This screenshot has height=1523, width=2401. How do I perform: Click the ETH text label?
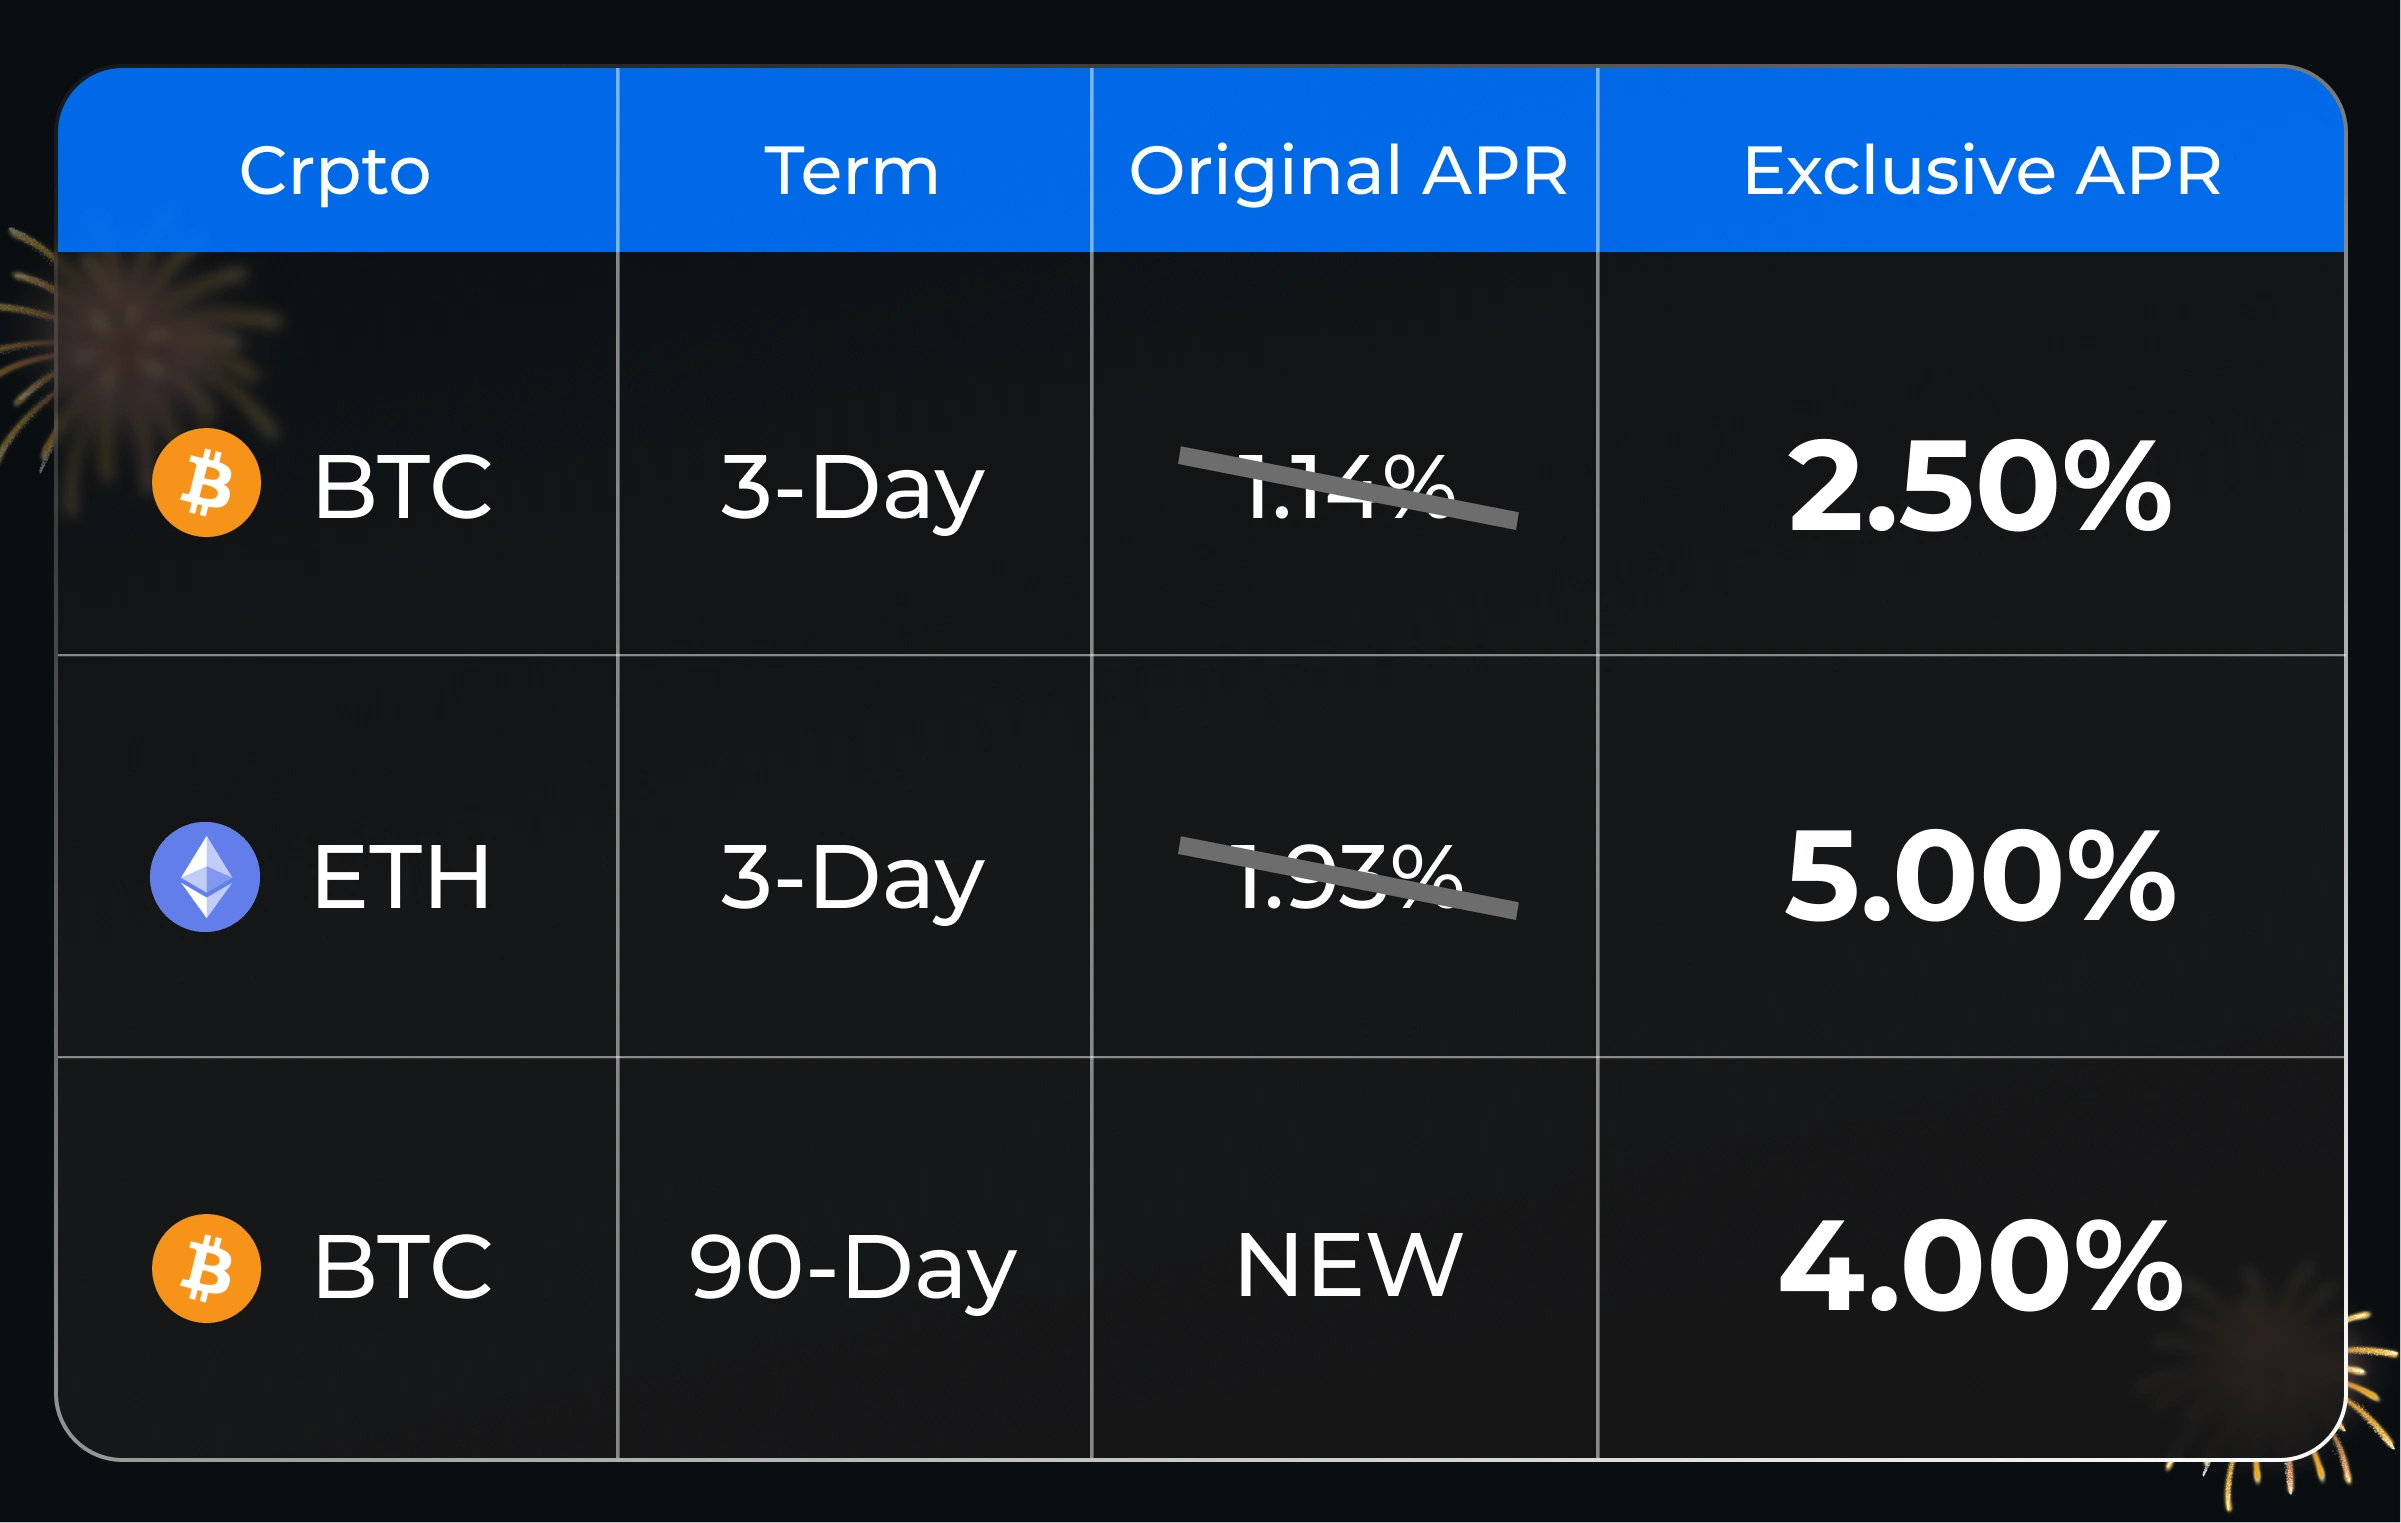(402, 878)
